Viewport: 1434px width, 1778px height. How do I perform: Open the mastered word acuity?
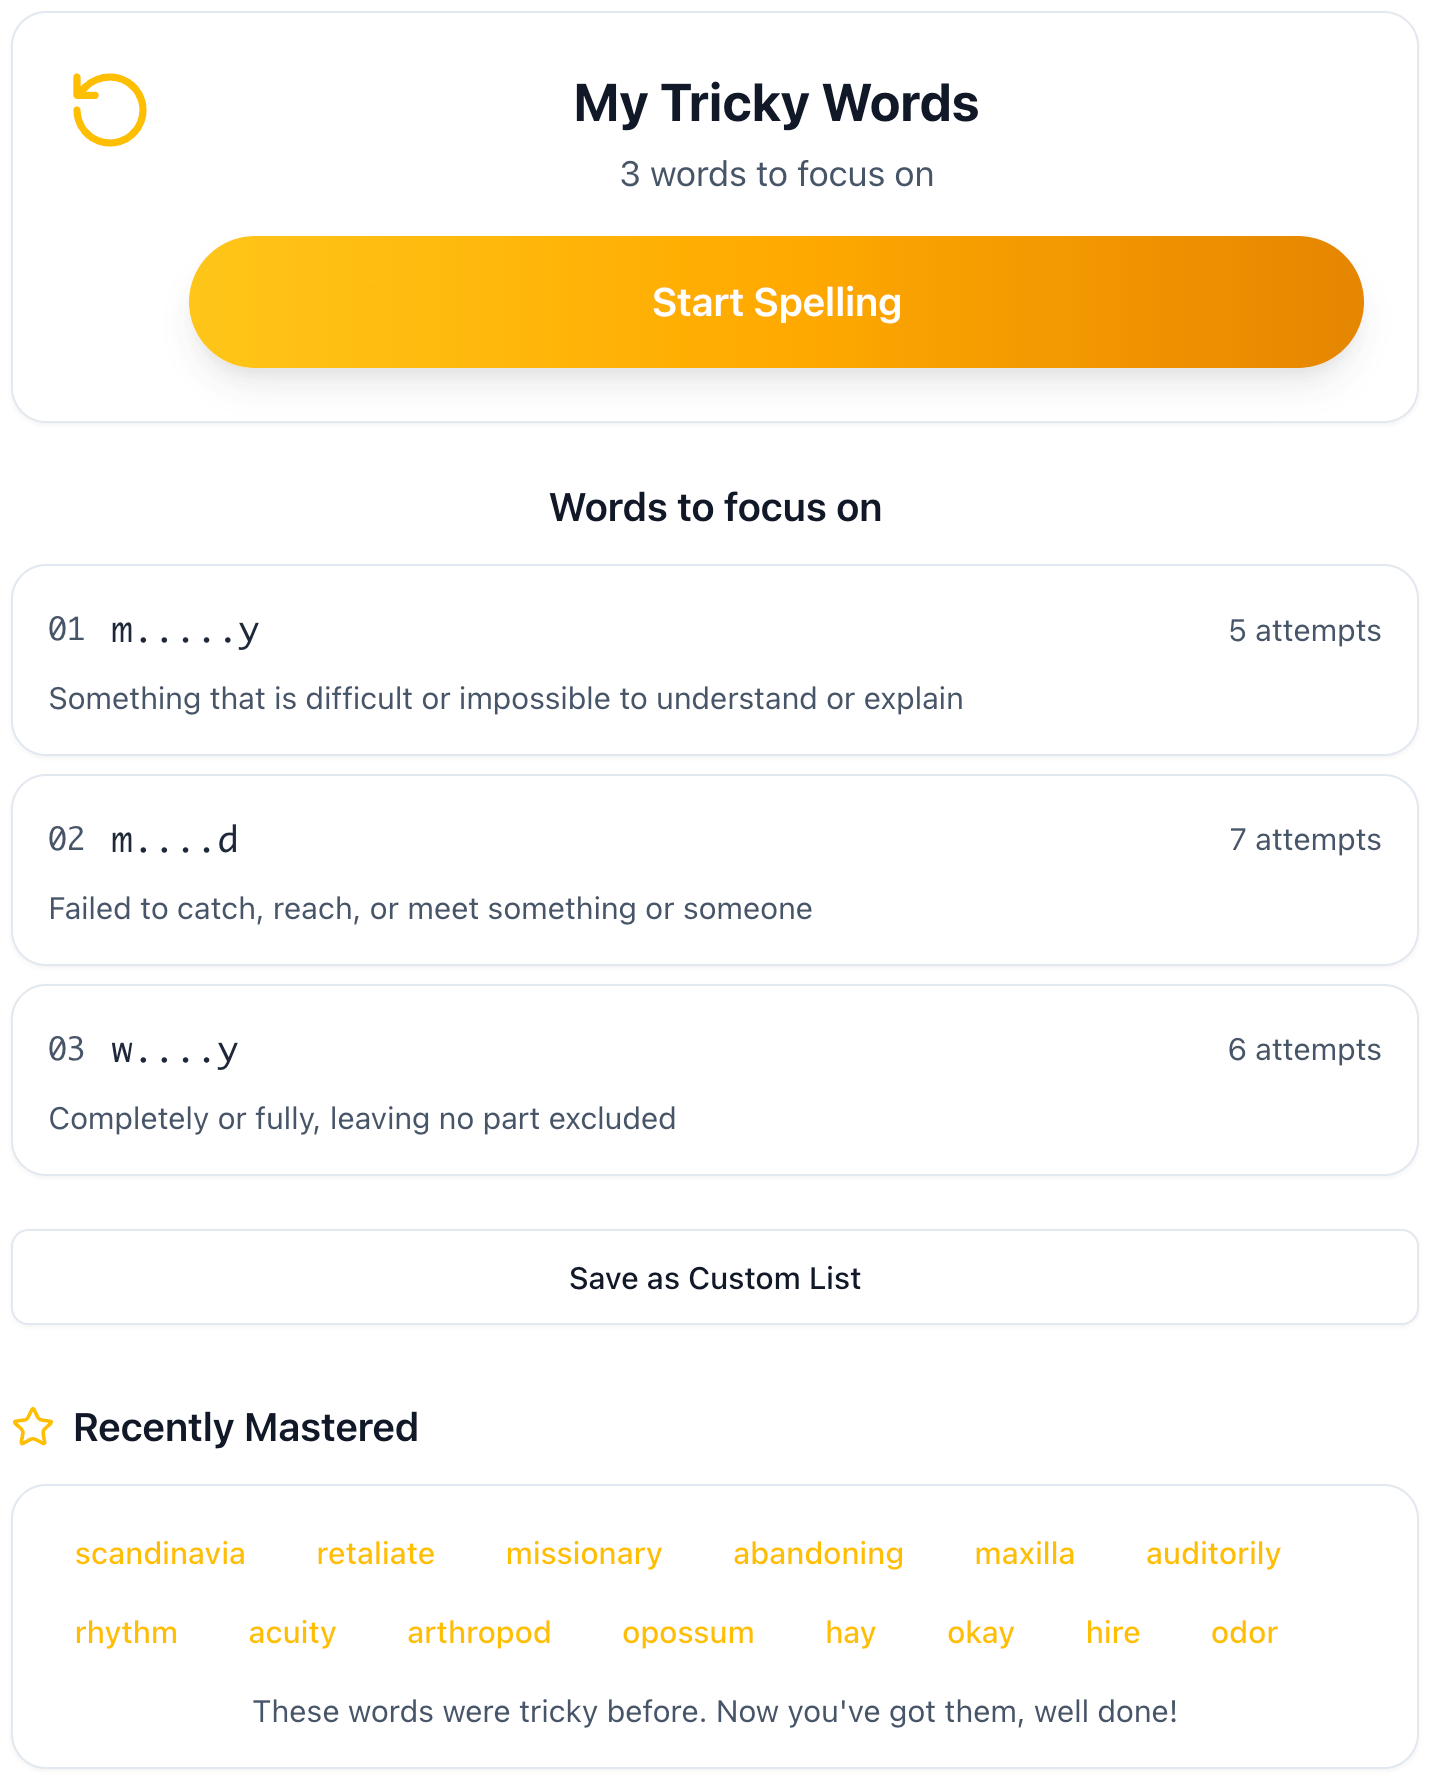[292, 1632]
